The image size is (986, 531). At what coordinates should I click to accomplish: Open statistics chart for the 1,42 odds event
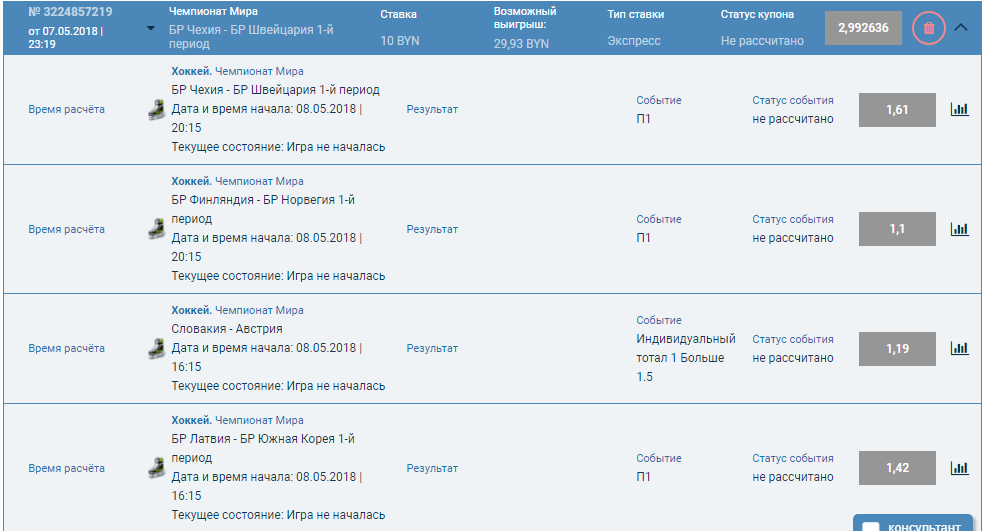[960, 467]
